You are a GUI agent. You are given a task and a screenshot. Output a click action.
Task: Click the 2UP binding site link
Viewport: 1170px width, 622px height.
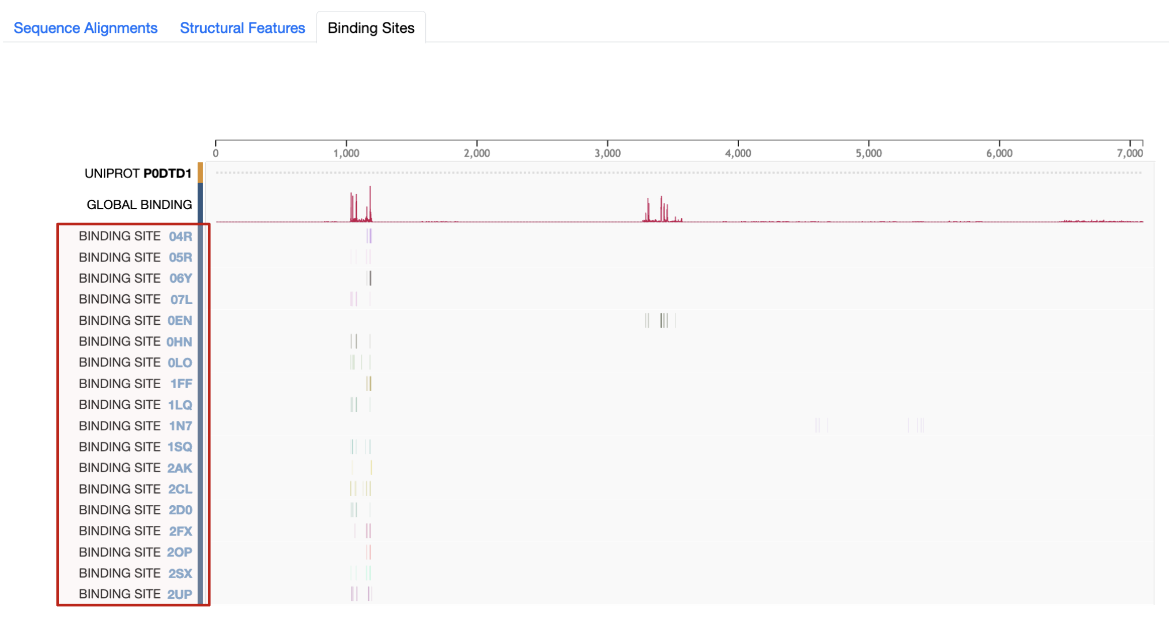tap(180, 594)
